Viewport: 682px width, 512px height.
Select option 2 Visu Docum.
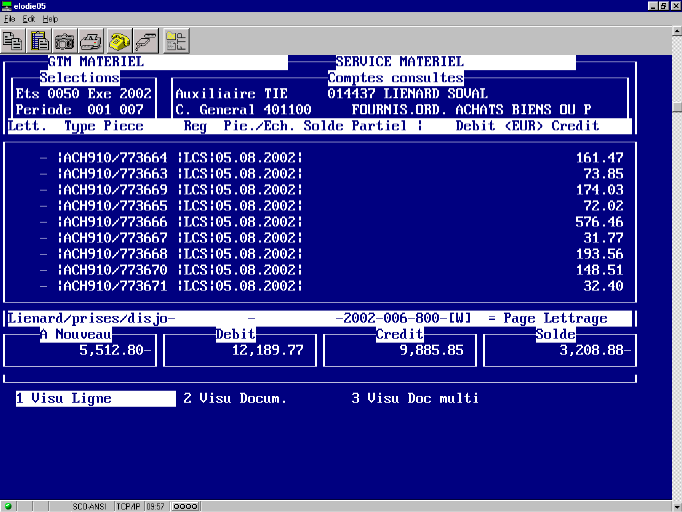coord(235,398)
